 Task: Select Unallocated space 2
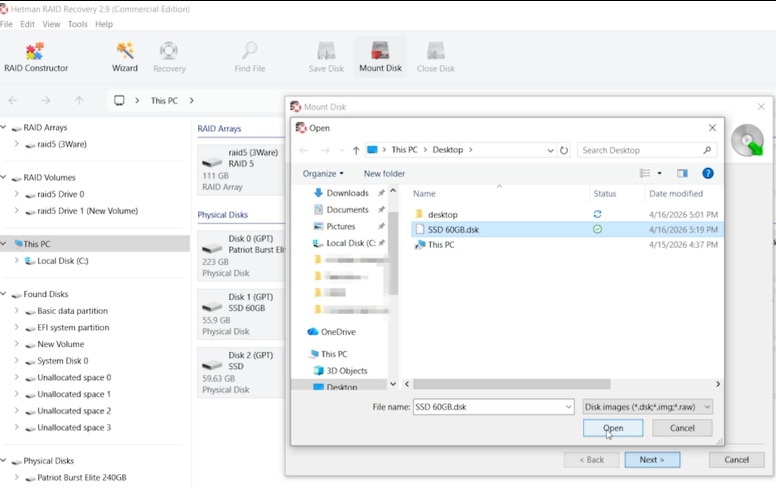[74, 411]
